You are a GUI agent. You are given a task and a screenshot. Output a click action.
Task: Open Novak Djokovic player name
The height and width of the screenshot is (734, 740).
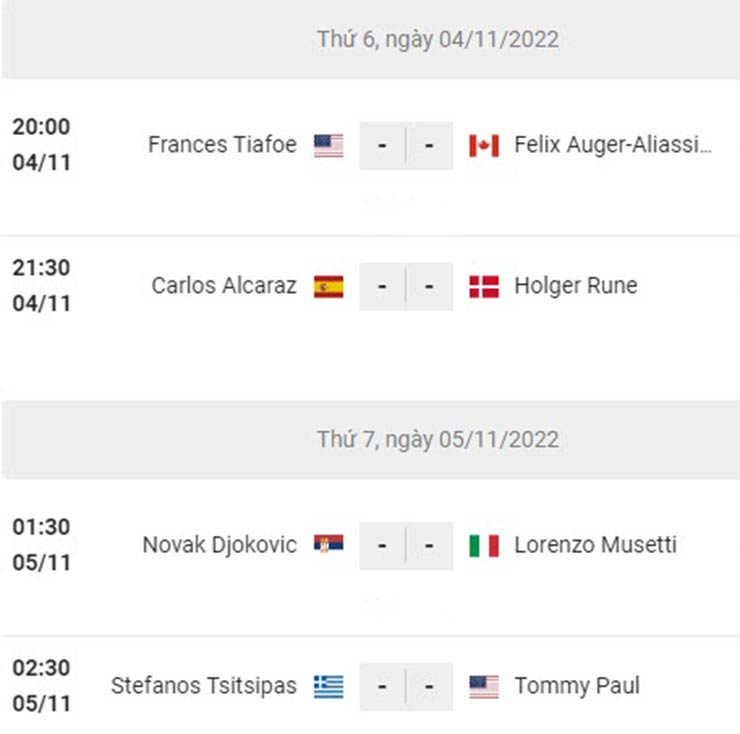click(x=219, y=545)
